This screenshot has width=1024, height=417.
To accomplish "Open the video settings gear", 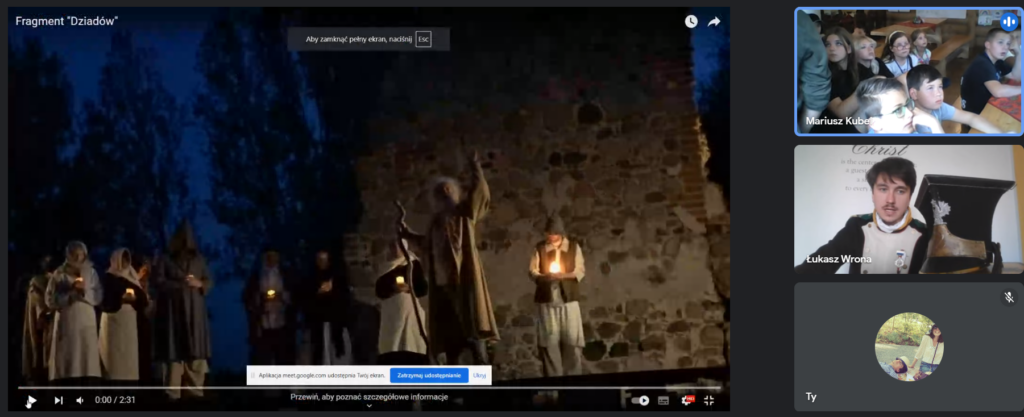I will pos(687,400).
